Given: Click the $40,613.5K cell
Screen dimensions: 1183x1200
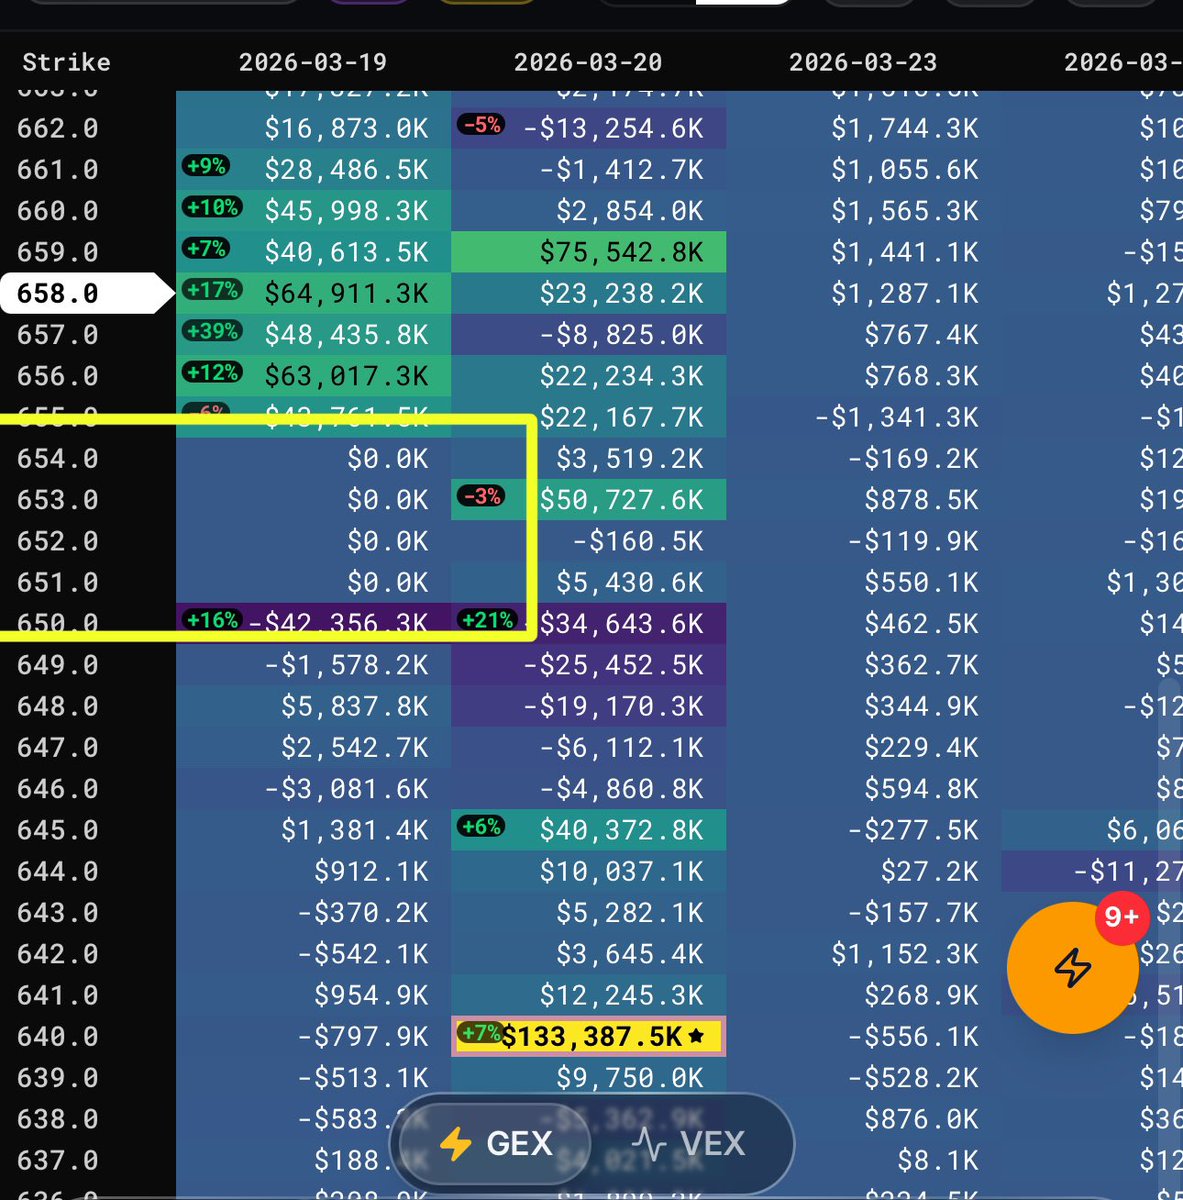Looking at the screenshot, I should [314, 252].
